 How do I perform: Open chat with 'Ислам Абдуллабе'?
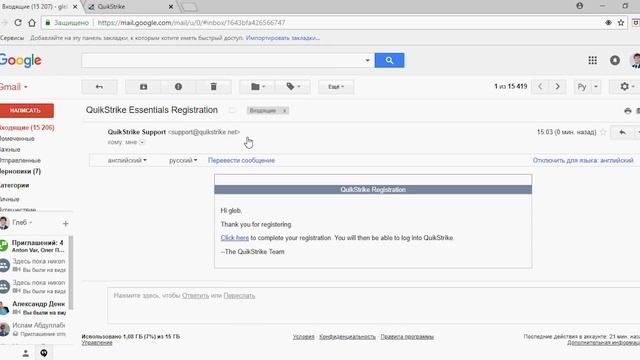(33, 329)
